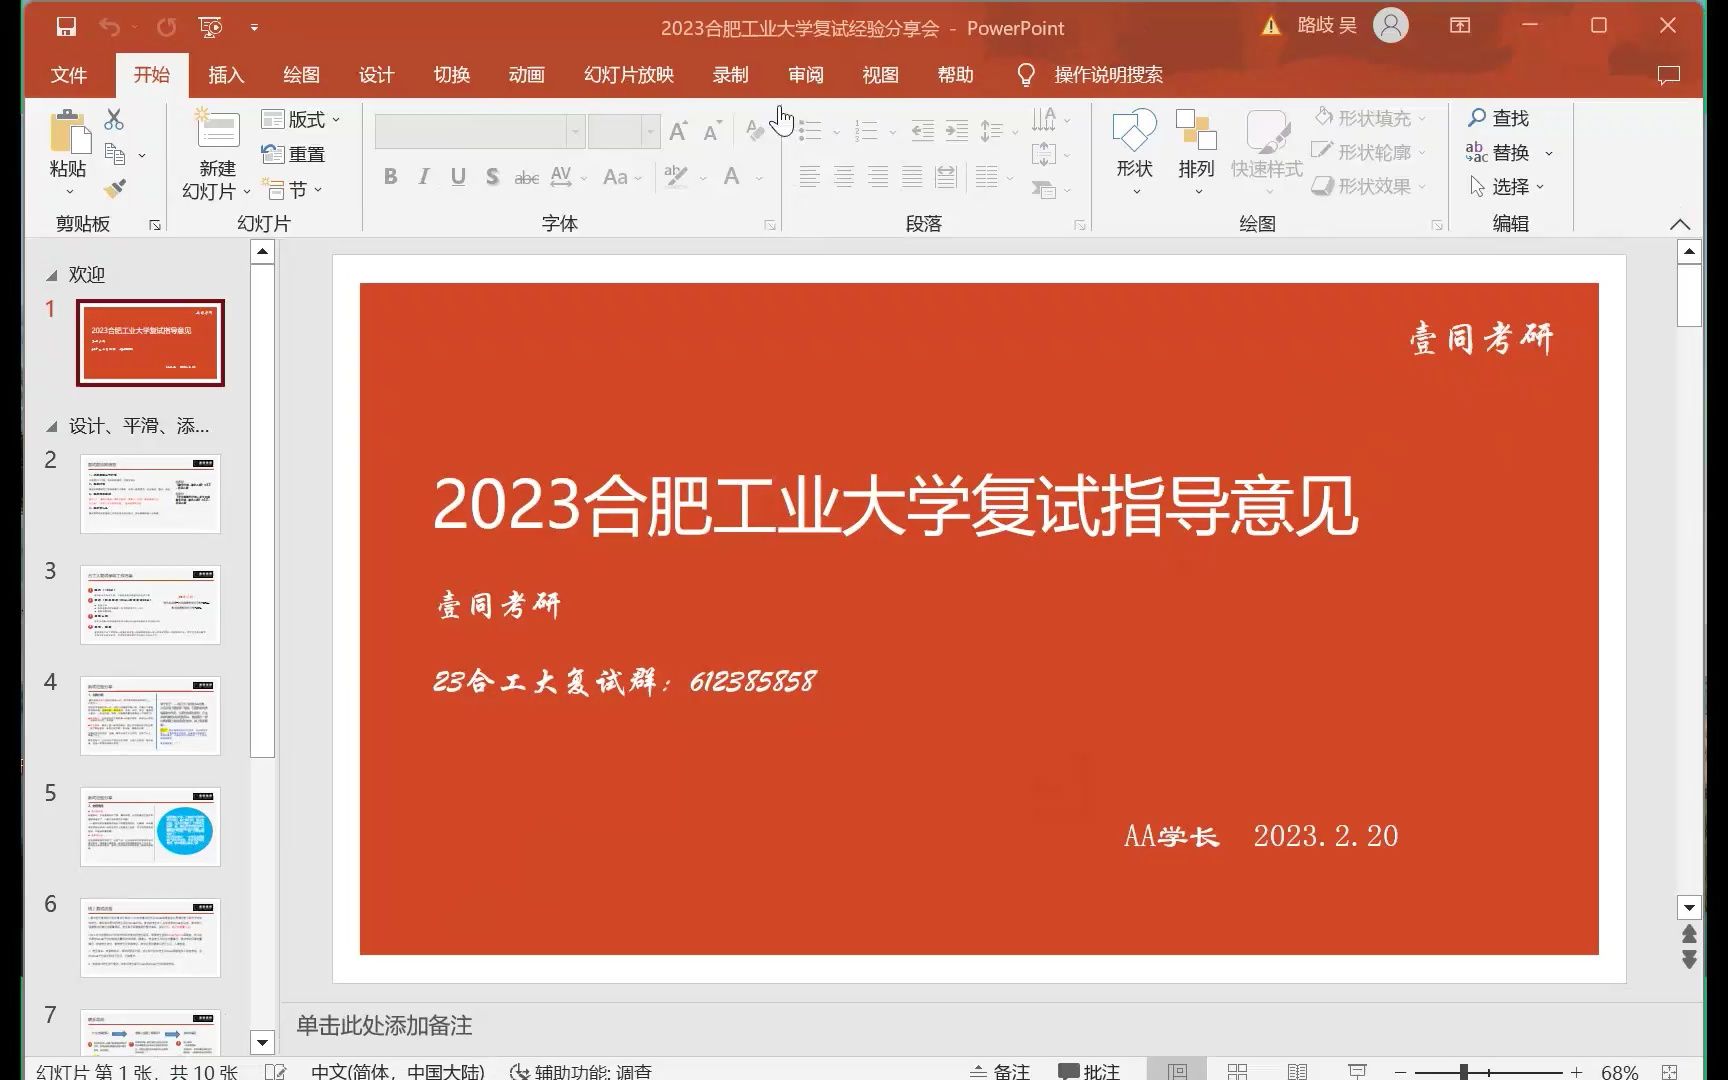1728x1080 pixels.
Task: Open the 形状填充 shape fill dropdown
Action: click(x=1368, y=118)
